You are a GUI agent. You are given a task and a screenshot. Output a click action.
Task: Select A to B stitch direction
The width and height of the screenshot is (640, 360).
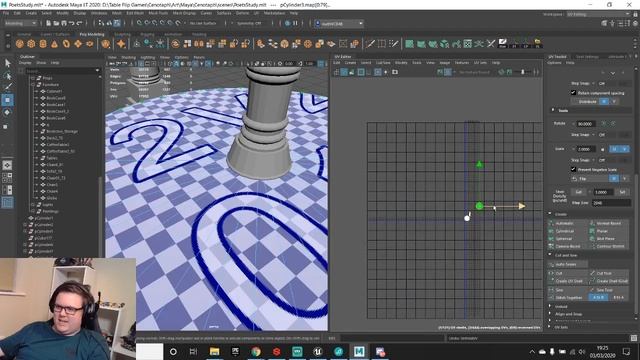pyautogui.click(x=598, y=298)
